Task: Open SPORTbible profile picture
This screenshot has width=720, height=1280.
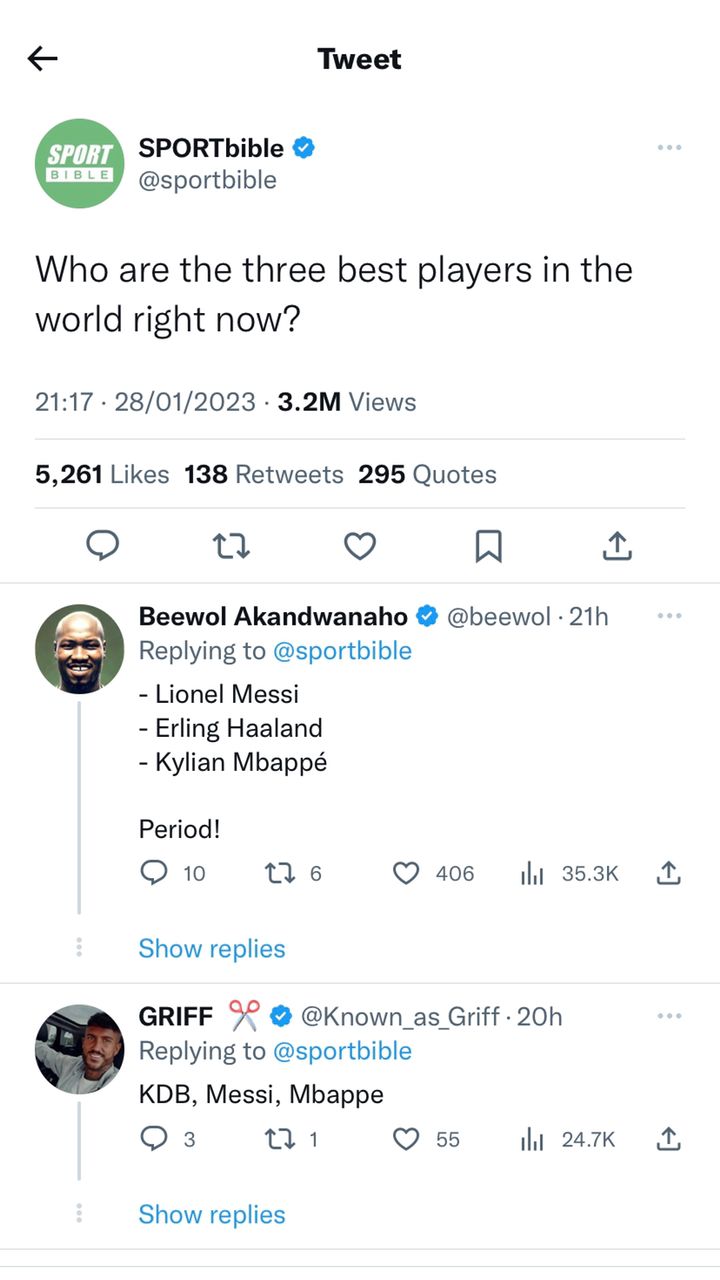Action: (x=80, y=163)
